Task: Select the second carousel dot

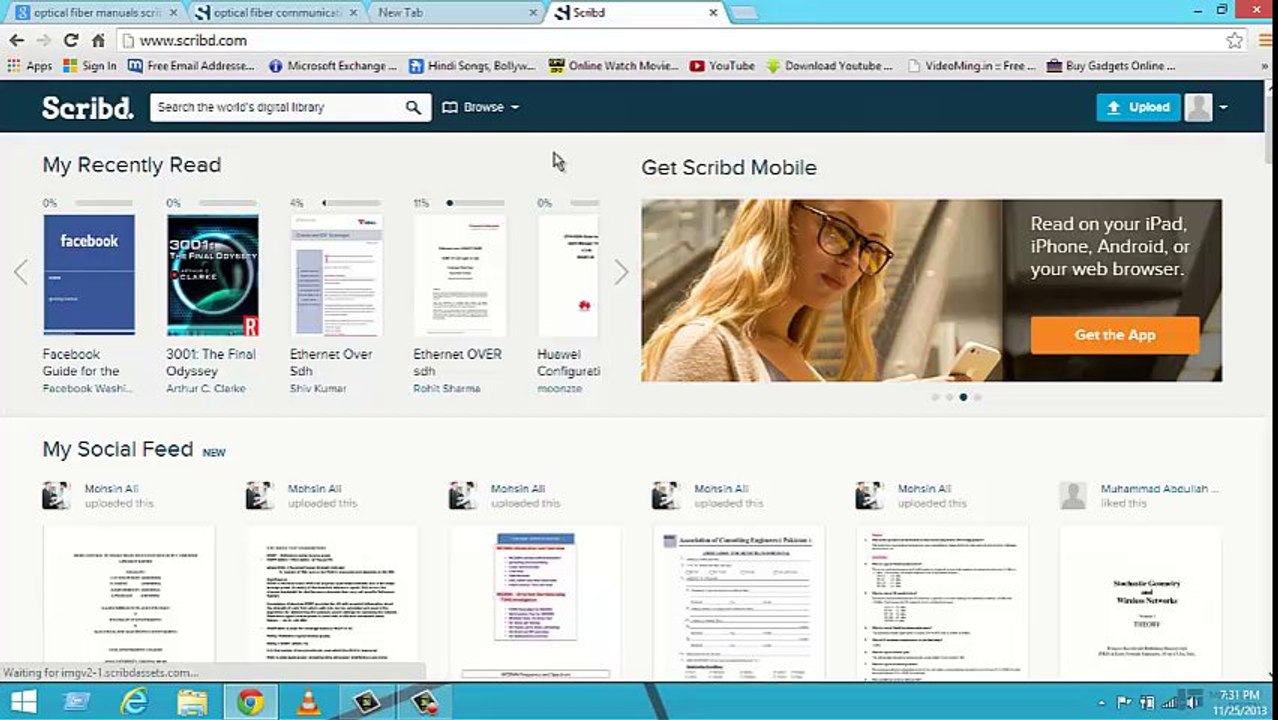Action: (949, 397)
